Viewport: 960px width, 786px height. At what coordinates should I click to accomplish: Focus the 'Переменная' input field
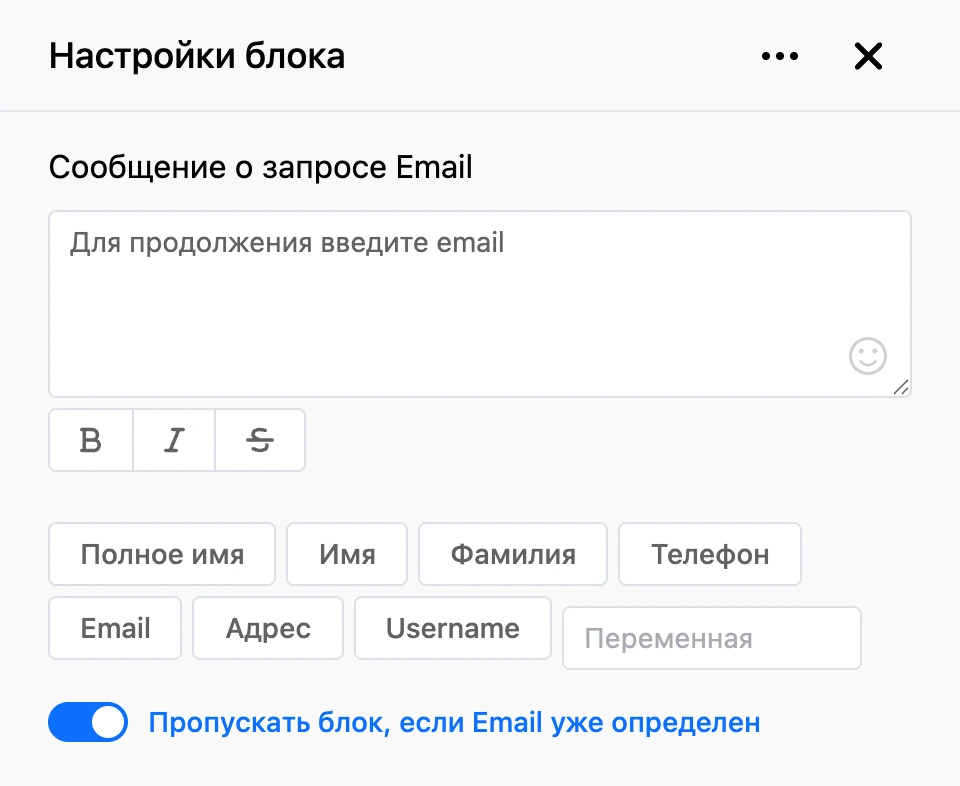coord(712,638)
